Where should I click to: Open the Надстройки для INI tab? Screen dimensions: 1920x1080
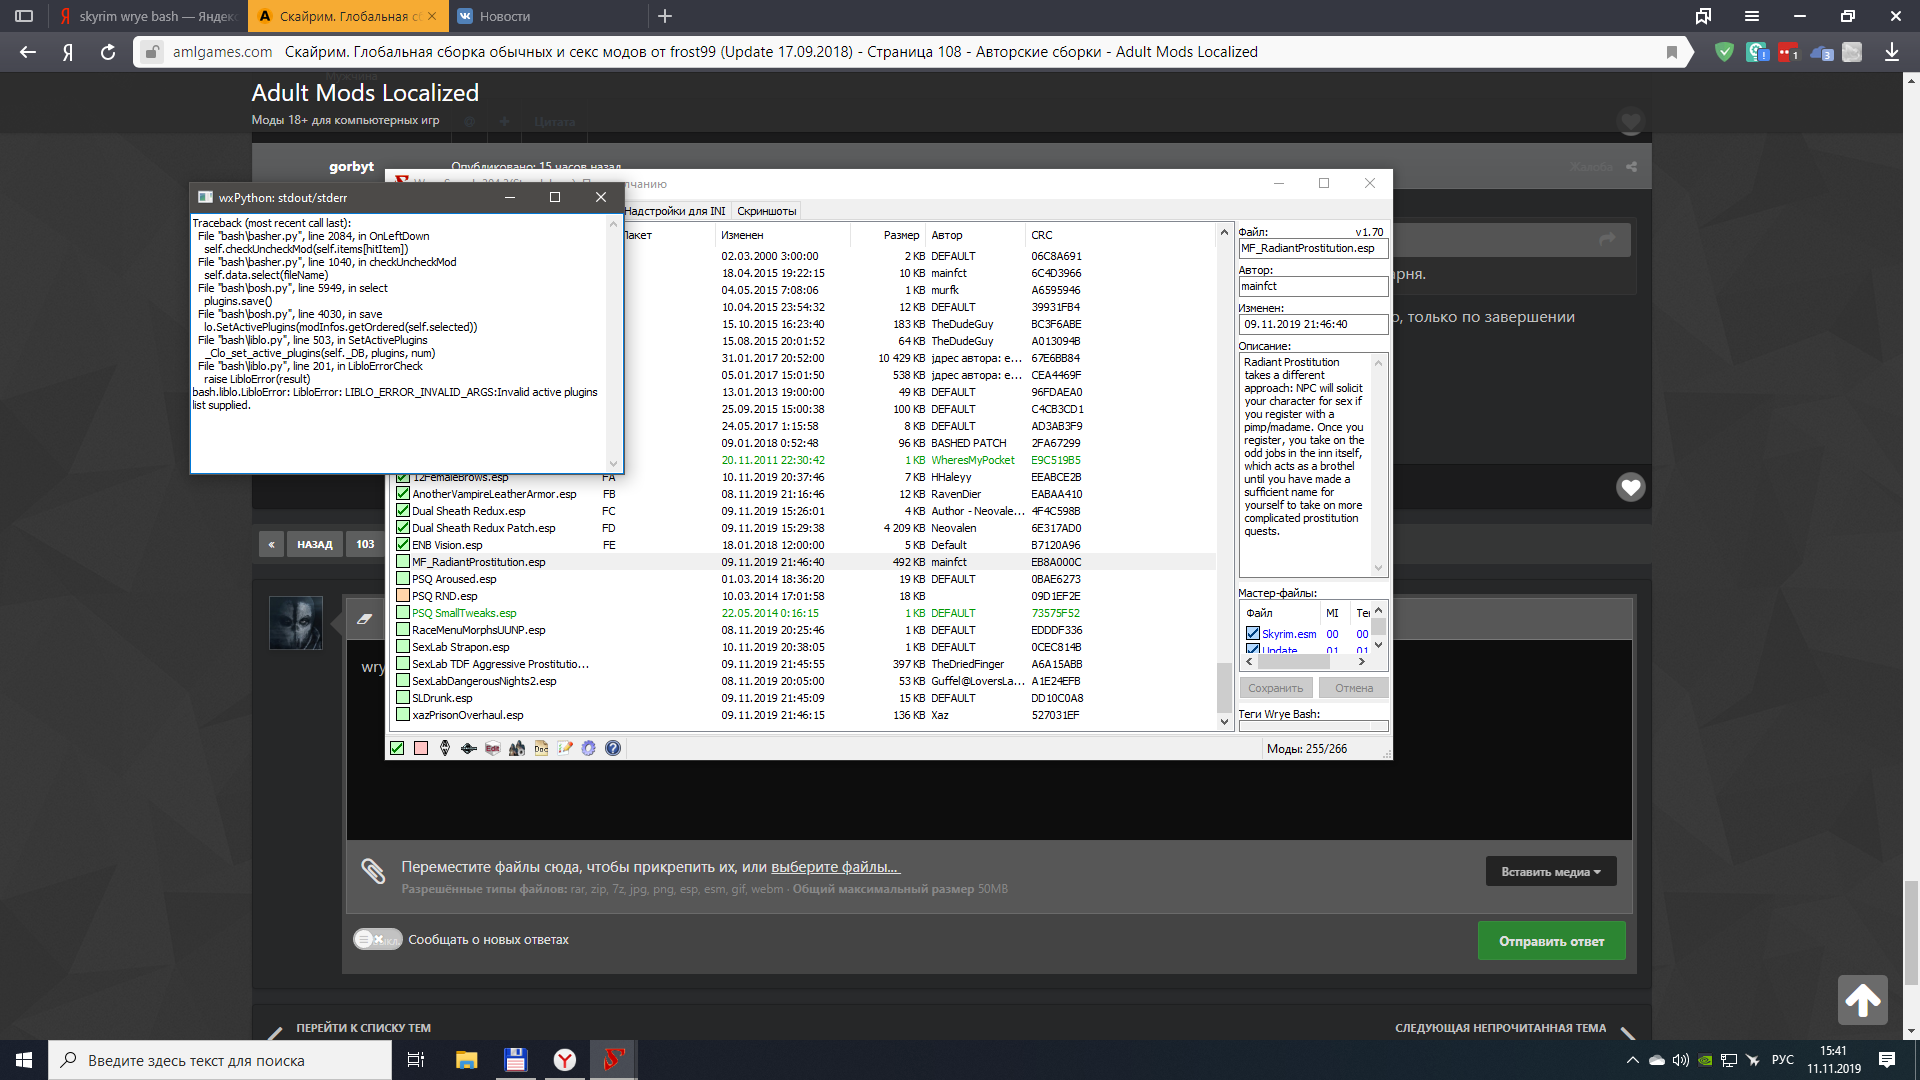675,211
